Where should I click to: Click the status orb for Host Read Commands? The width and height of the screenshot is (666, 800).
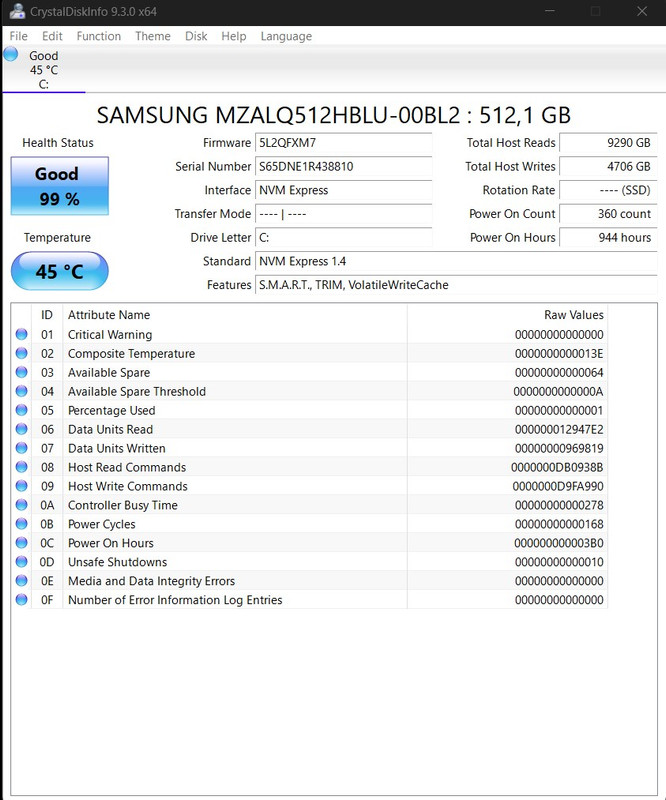click(21, 467)
